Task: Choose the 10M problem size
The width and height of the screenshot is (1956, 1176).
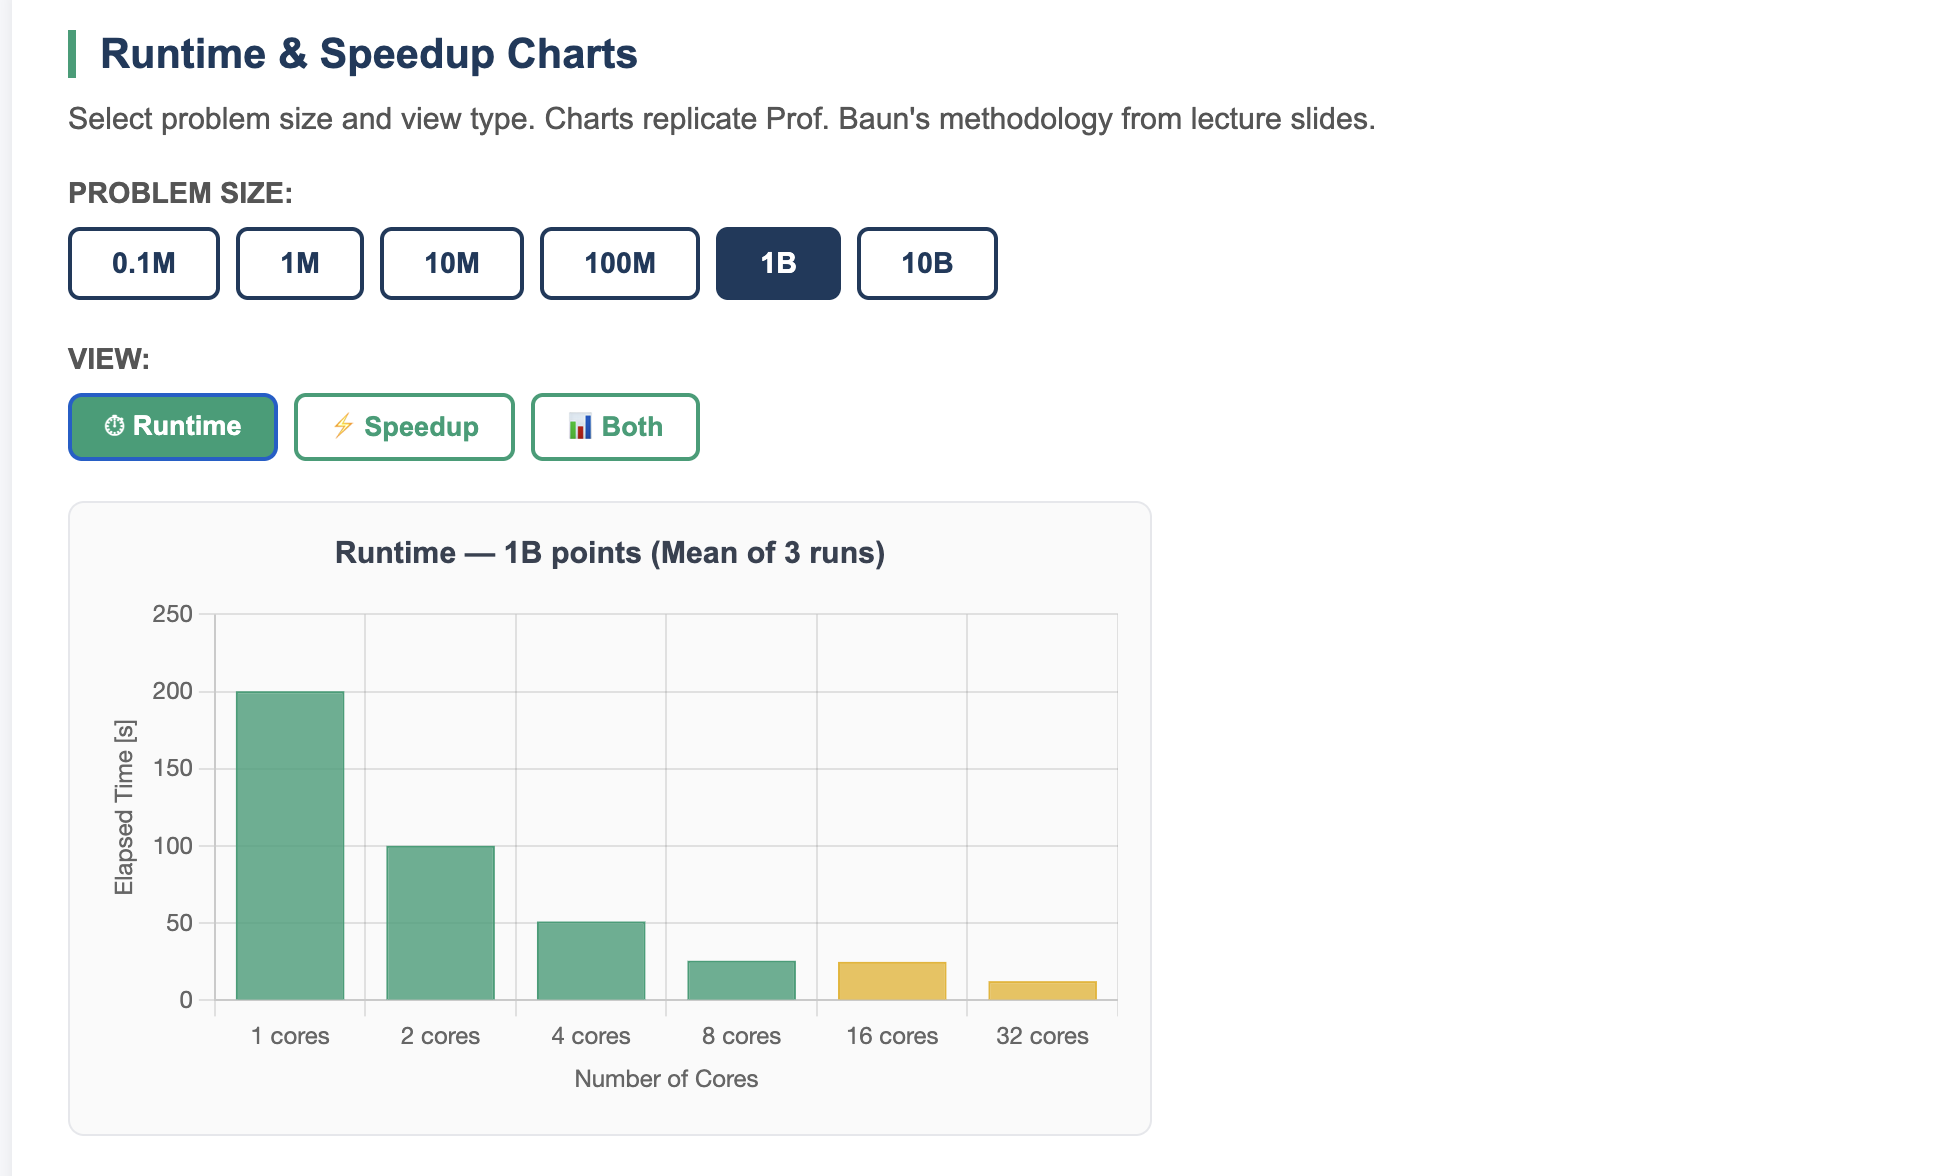Action: tap(452, 263)
